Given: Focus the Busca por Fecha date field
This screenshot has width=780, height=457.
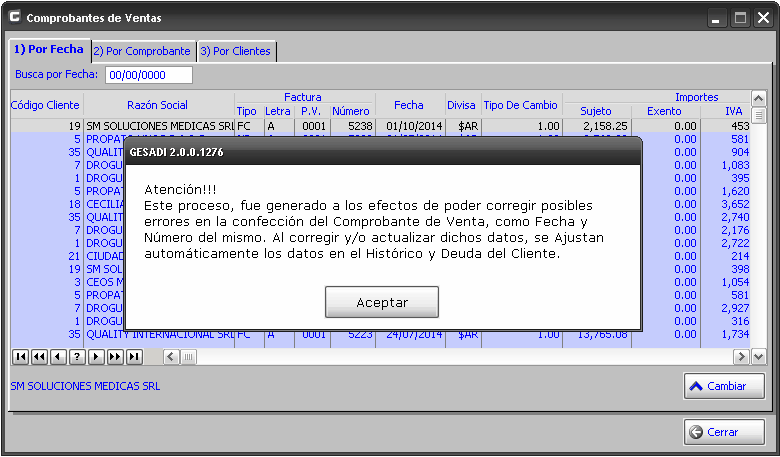Looking at the screenshot, I should pyautogui.click(x=149, y=75).
